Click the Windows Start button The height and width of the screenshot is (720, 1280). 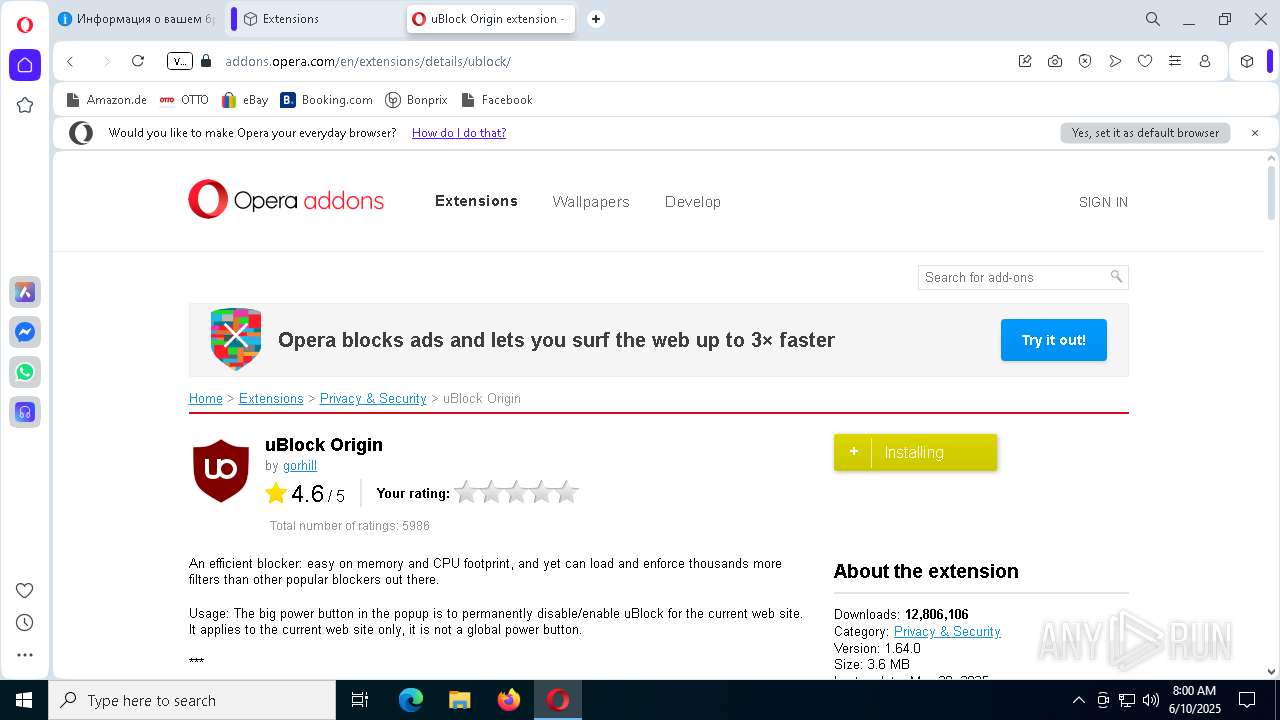tap(24, 700)
